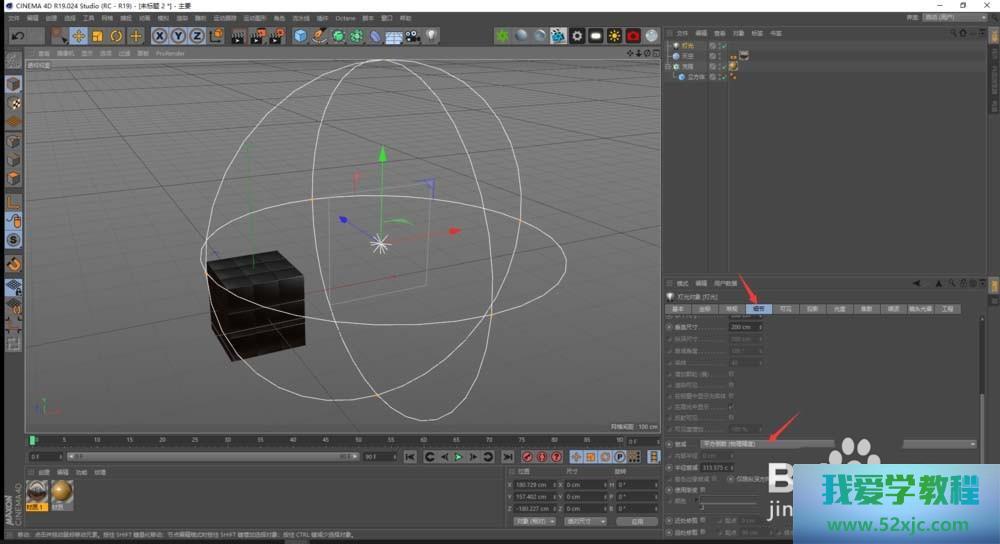This screenshot has width=1000, height=544.
Task: Click the 垂直尺寸 200 cm input field
Action: click(742, 327)
